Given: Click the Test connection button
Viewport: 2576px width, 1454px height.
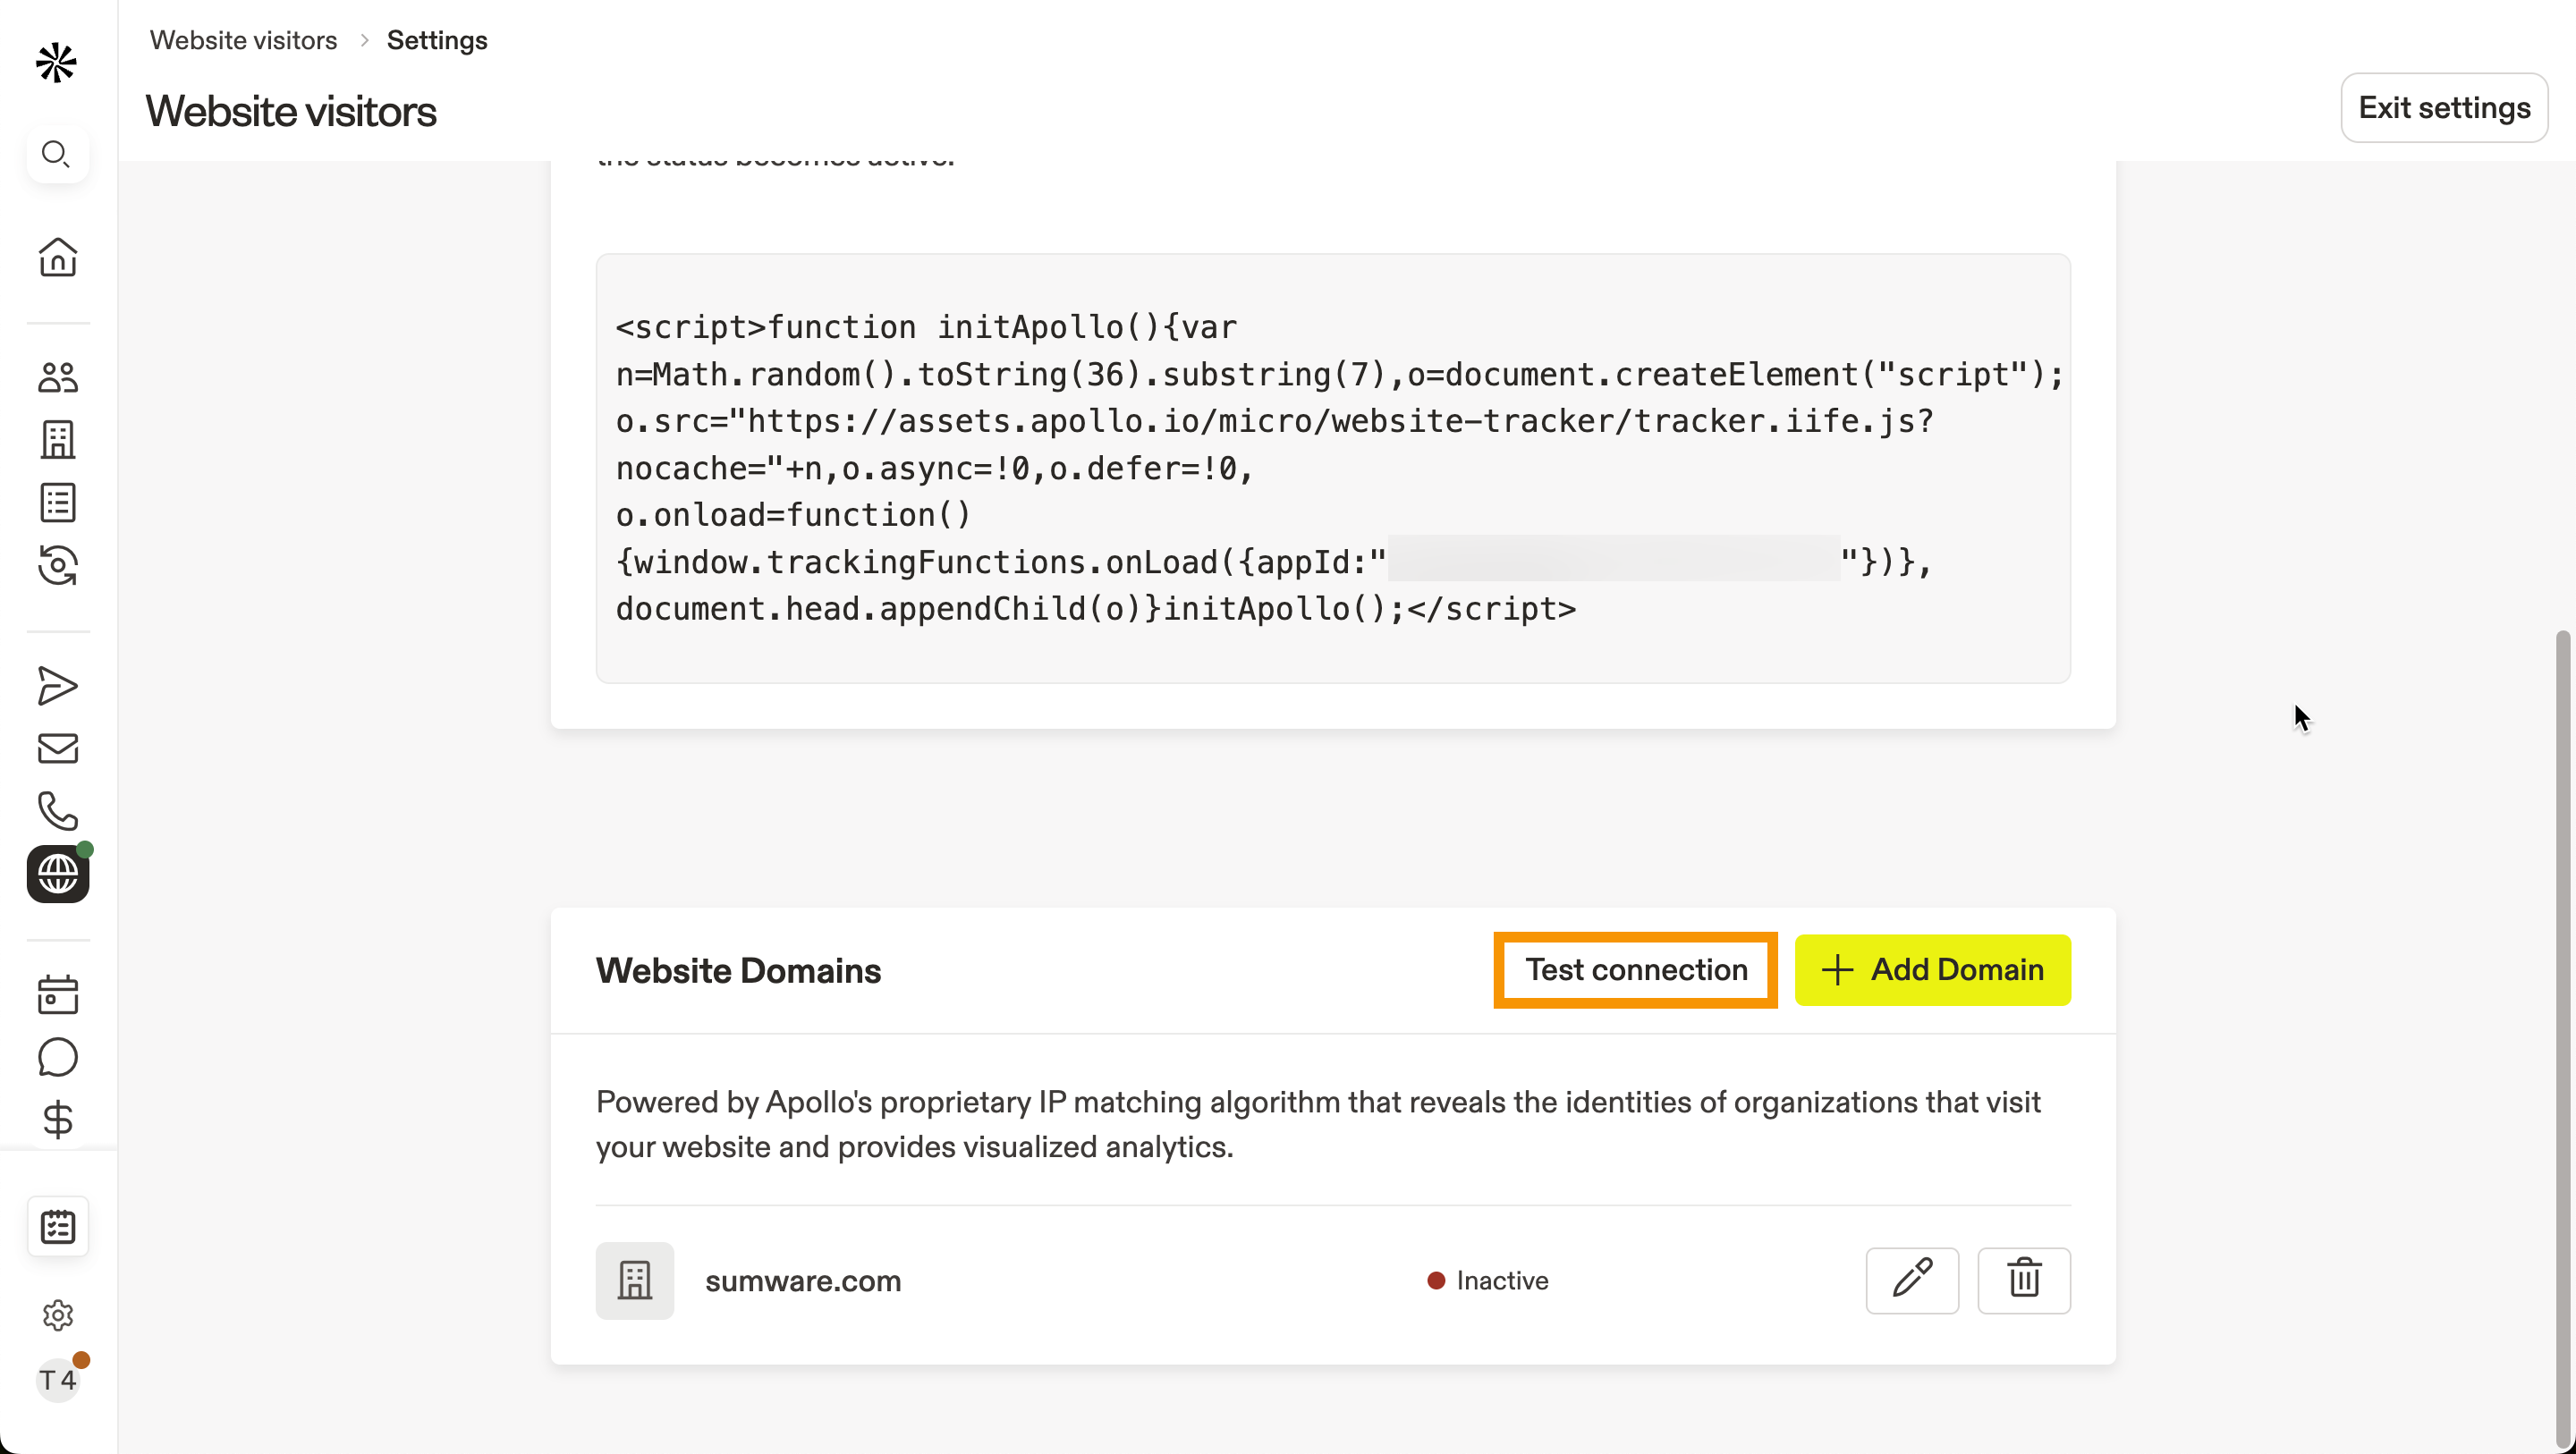Looking at the screenshot, I should [x=1635, y=970].
